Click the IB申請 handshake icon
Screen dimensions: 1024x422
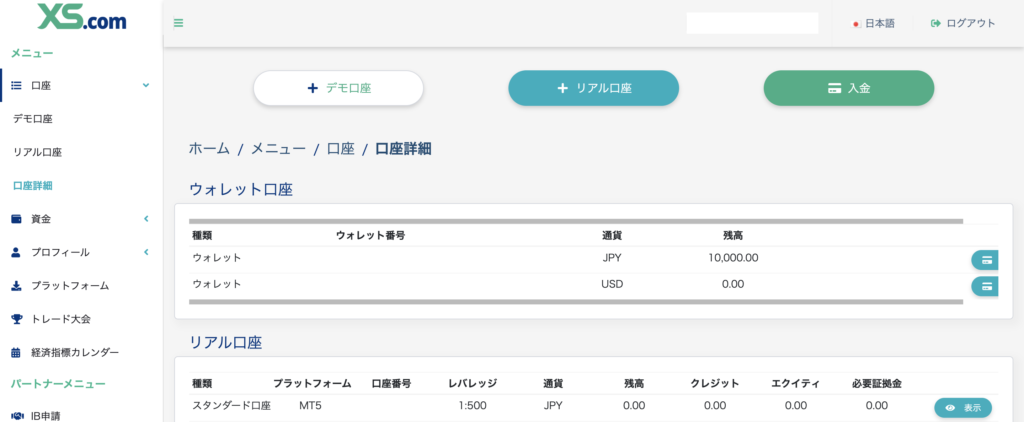click(16, 415)
